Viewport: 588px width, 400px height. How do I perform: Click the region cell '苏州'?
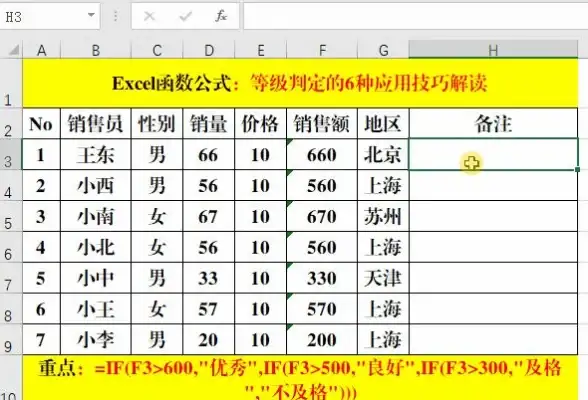tap(383, 216)
